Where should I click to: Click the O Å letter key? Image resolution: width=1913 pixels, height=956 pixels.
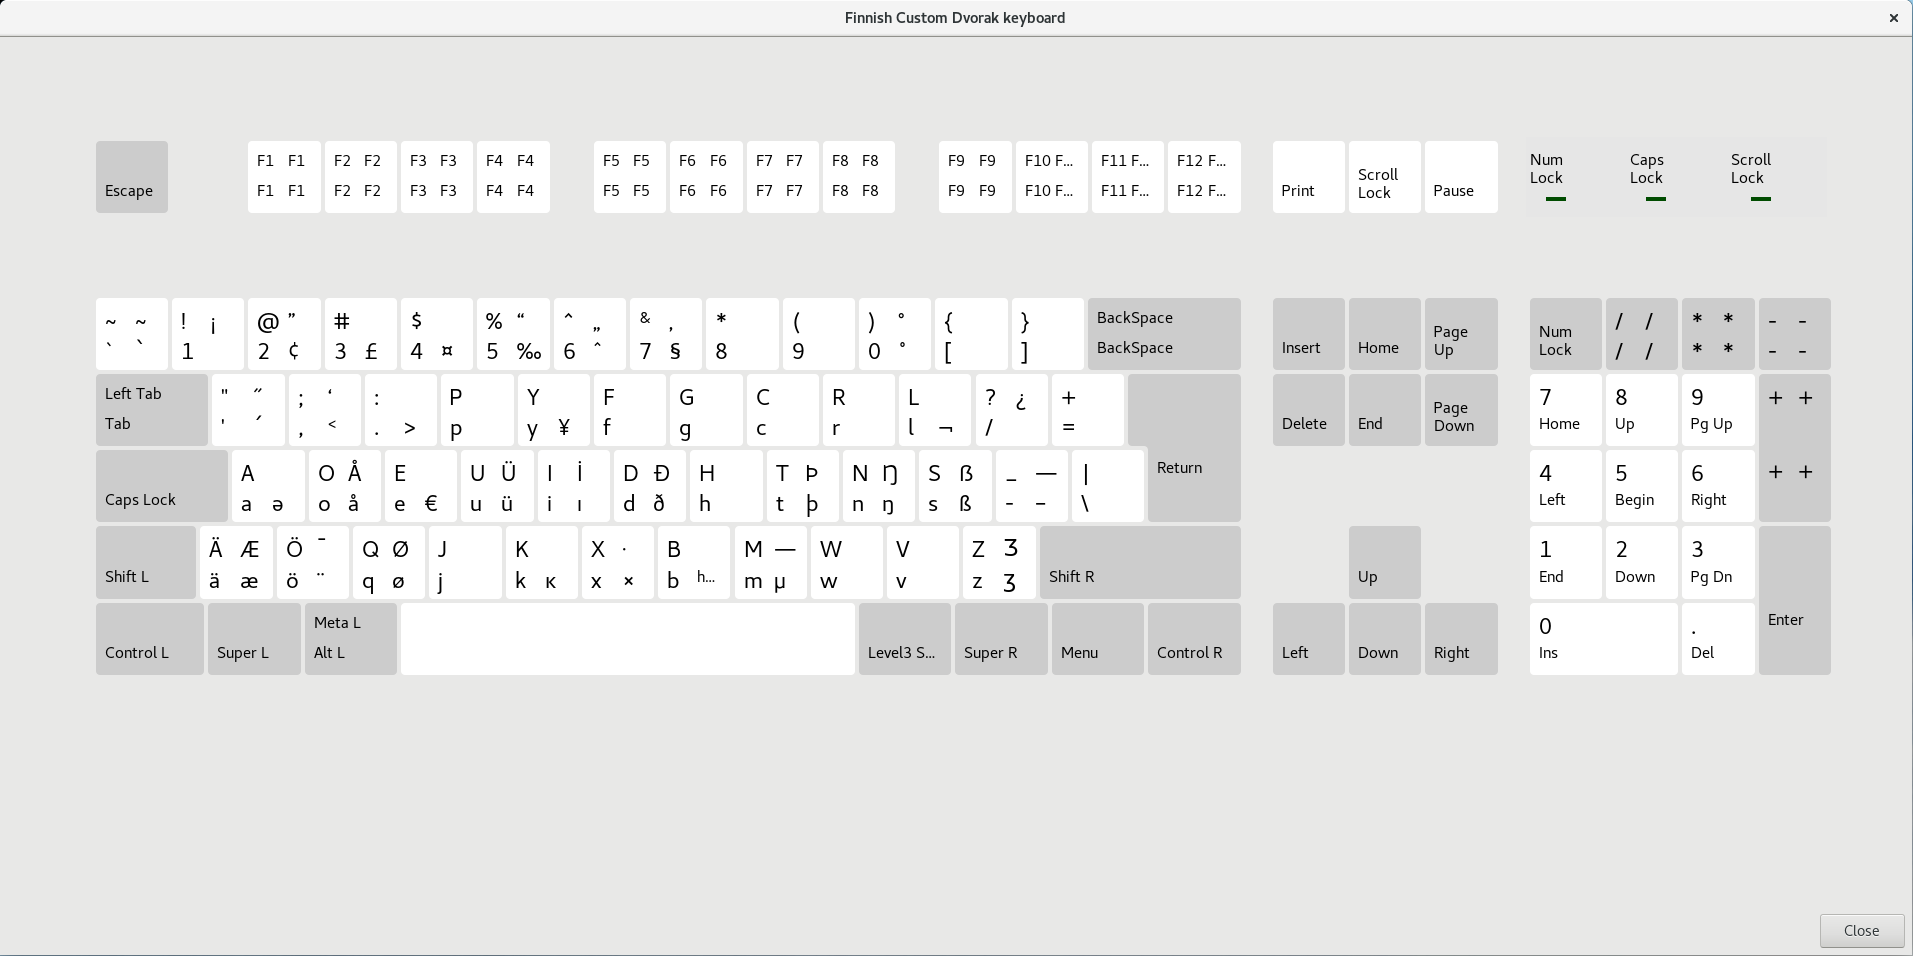(x=345, y=486)
